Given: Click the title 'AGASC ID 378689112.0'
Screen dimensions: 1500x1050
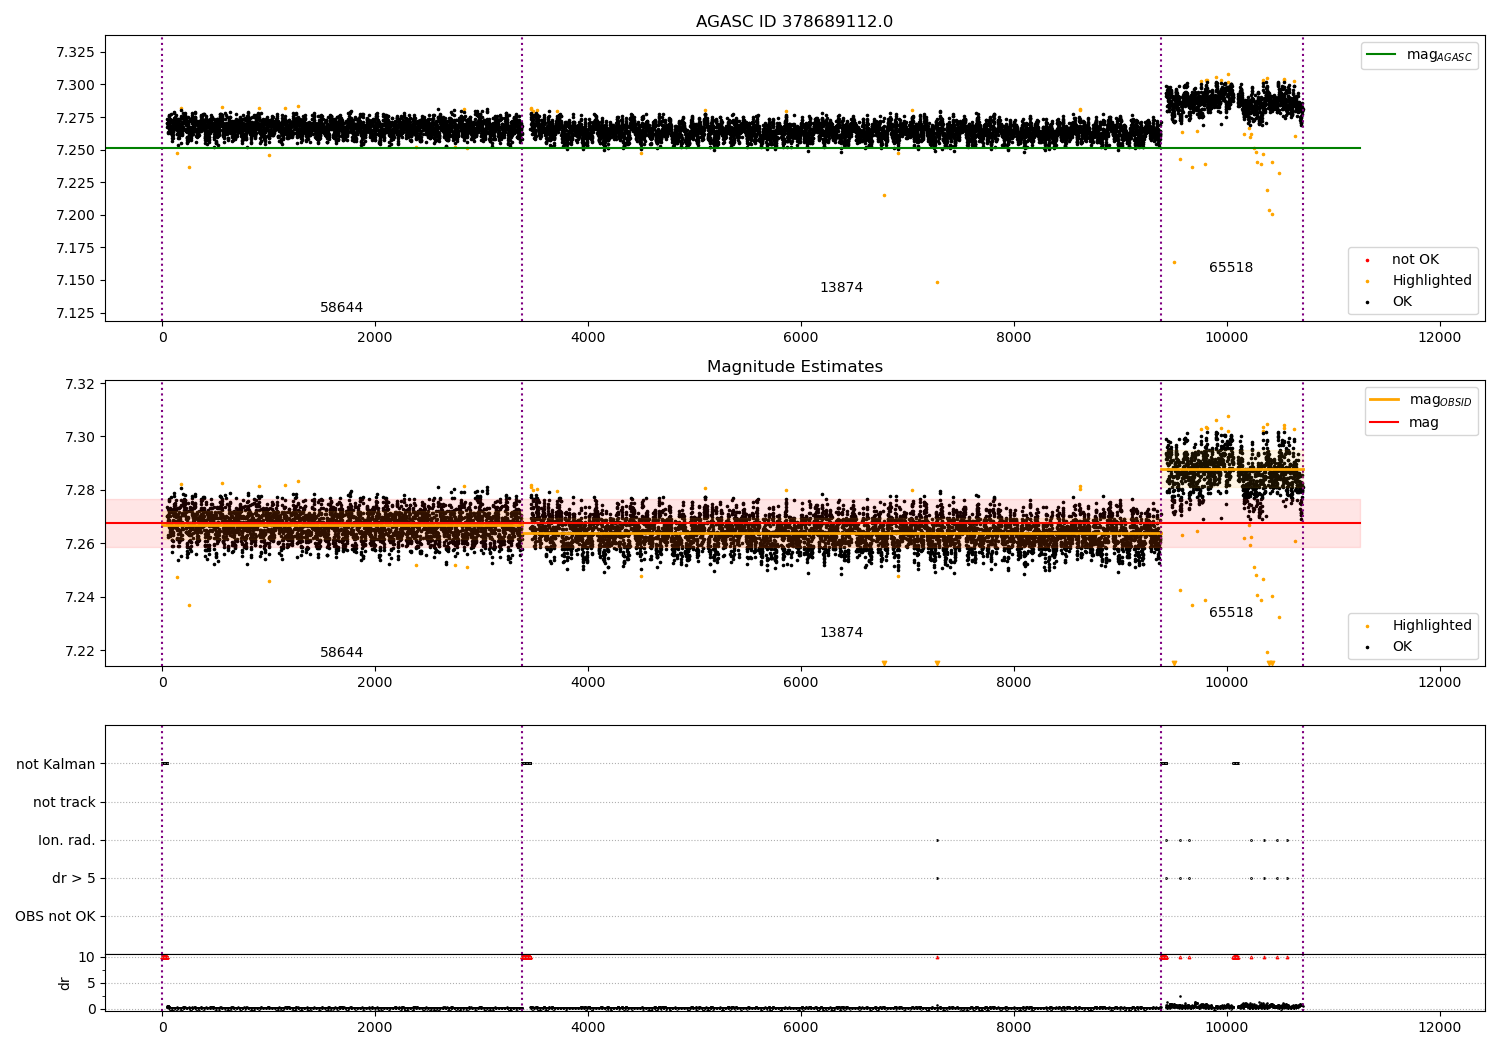Looking at the screenshot, I should click(794, 22).
